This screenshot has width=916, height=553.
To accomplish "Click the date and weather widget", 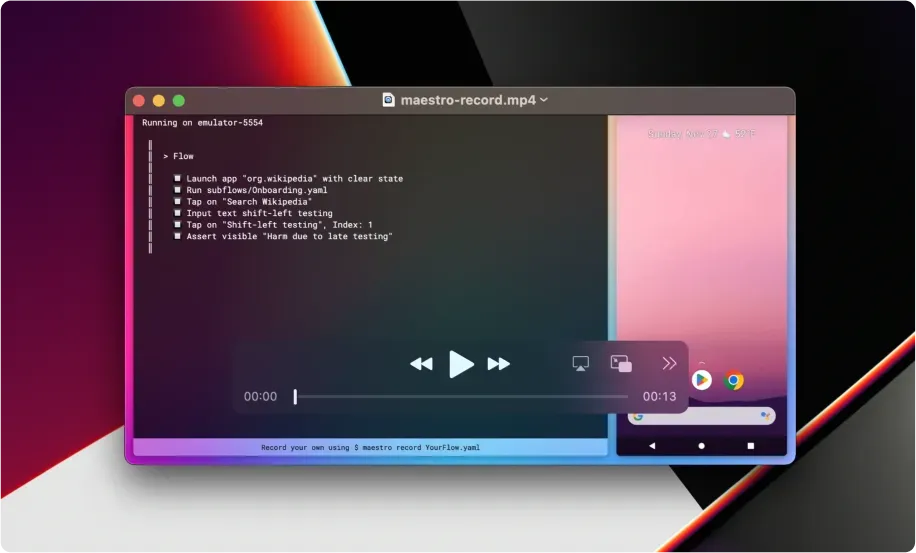I will 701,134.
